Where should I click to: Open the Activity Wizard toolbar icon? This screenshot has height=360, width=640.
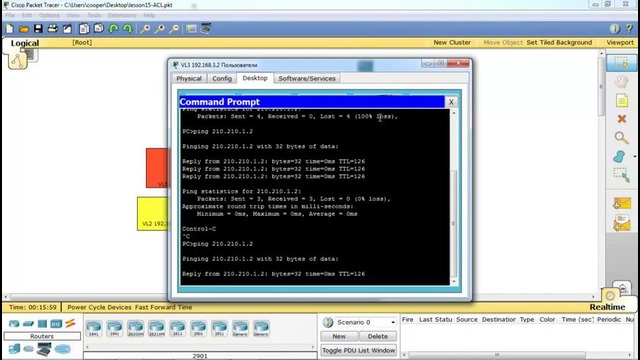[67, 29]
